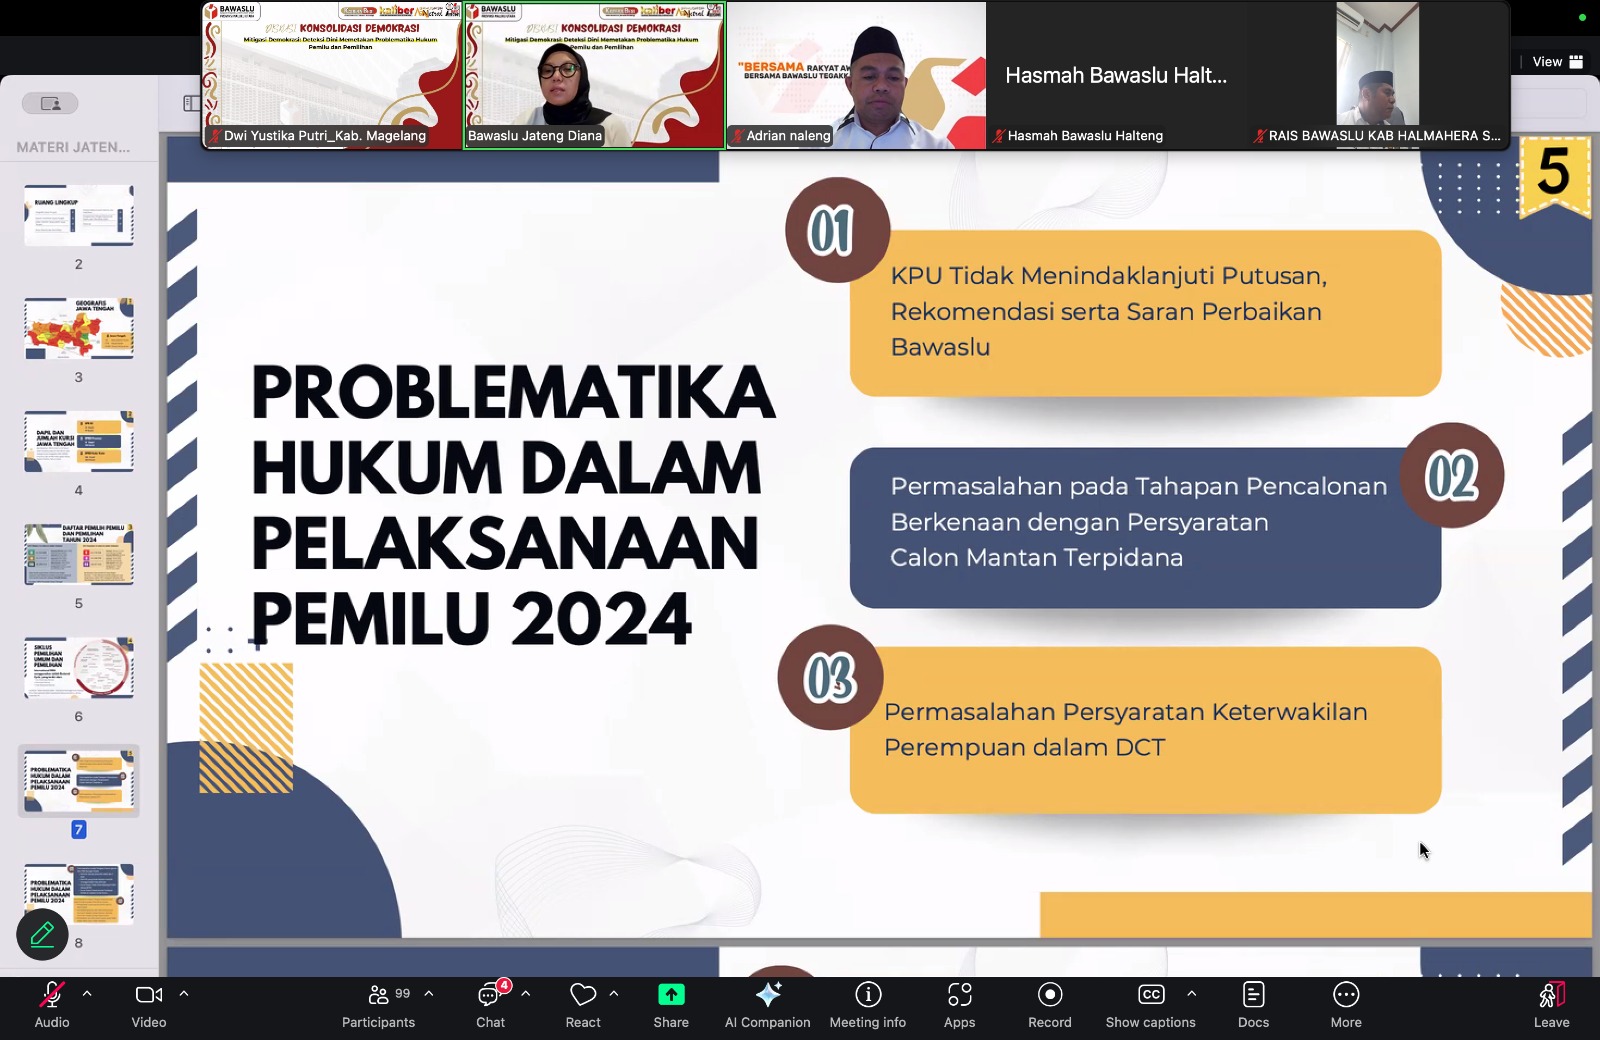
Task: Toggle the camera with Video
Action: click(149, 1004)
